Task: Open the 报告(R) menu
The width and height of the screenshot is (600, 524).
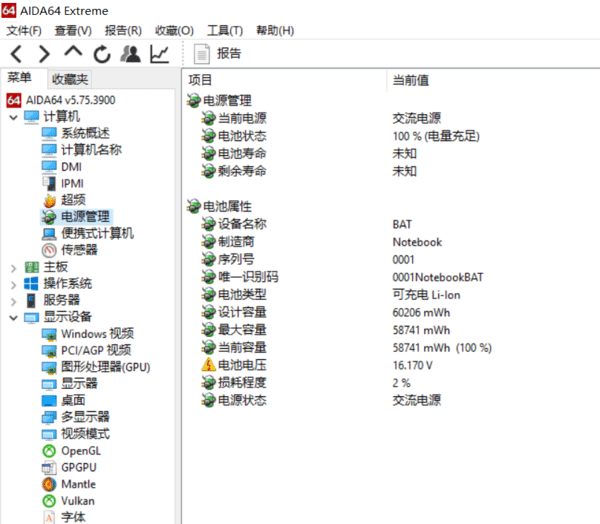Action: coord(123,30)
